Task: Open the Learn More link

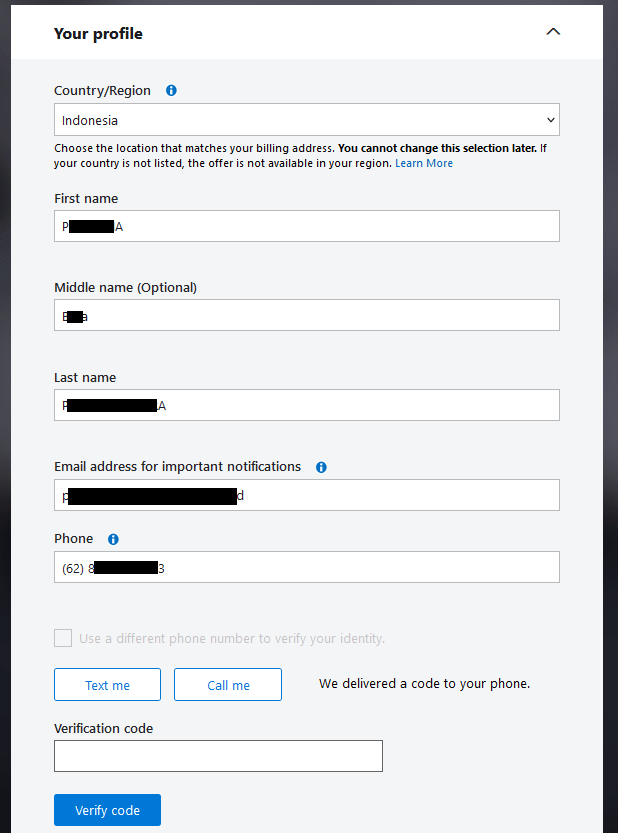Action: coord(424,163)
